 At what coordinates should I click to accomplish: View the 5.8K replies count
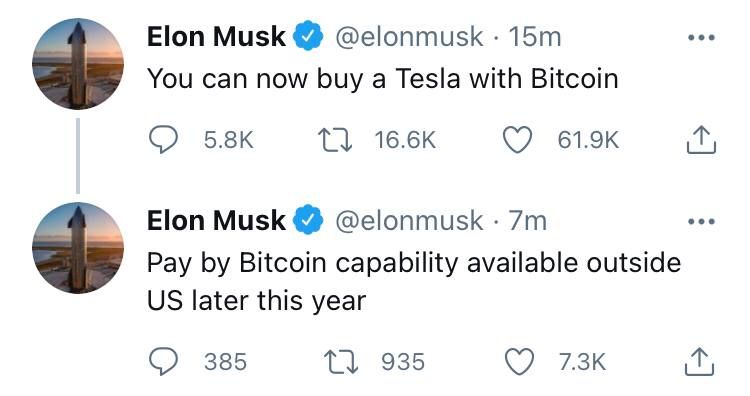[229, 140]
